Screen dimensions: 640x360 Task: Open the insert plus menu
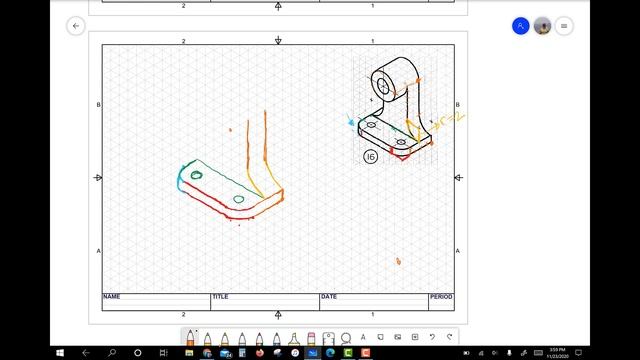(x=415, y=337)
